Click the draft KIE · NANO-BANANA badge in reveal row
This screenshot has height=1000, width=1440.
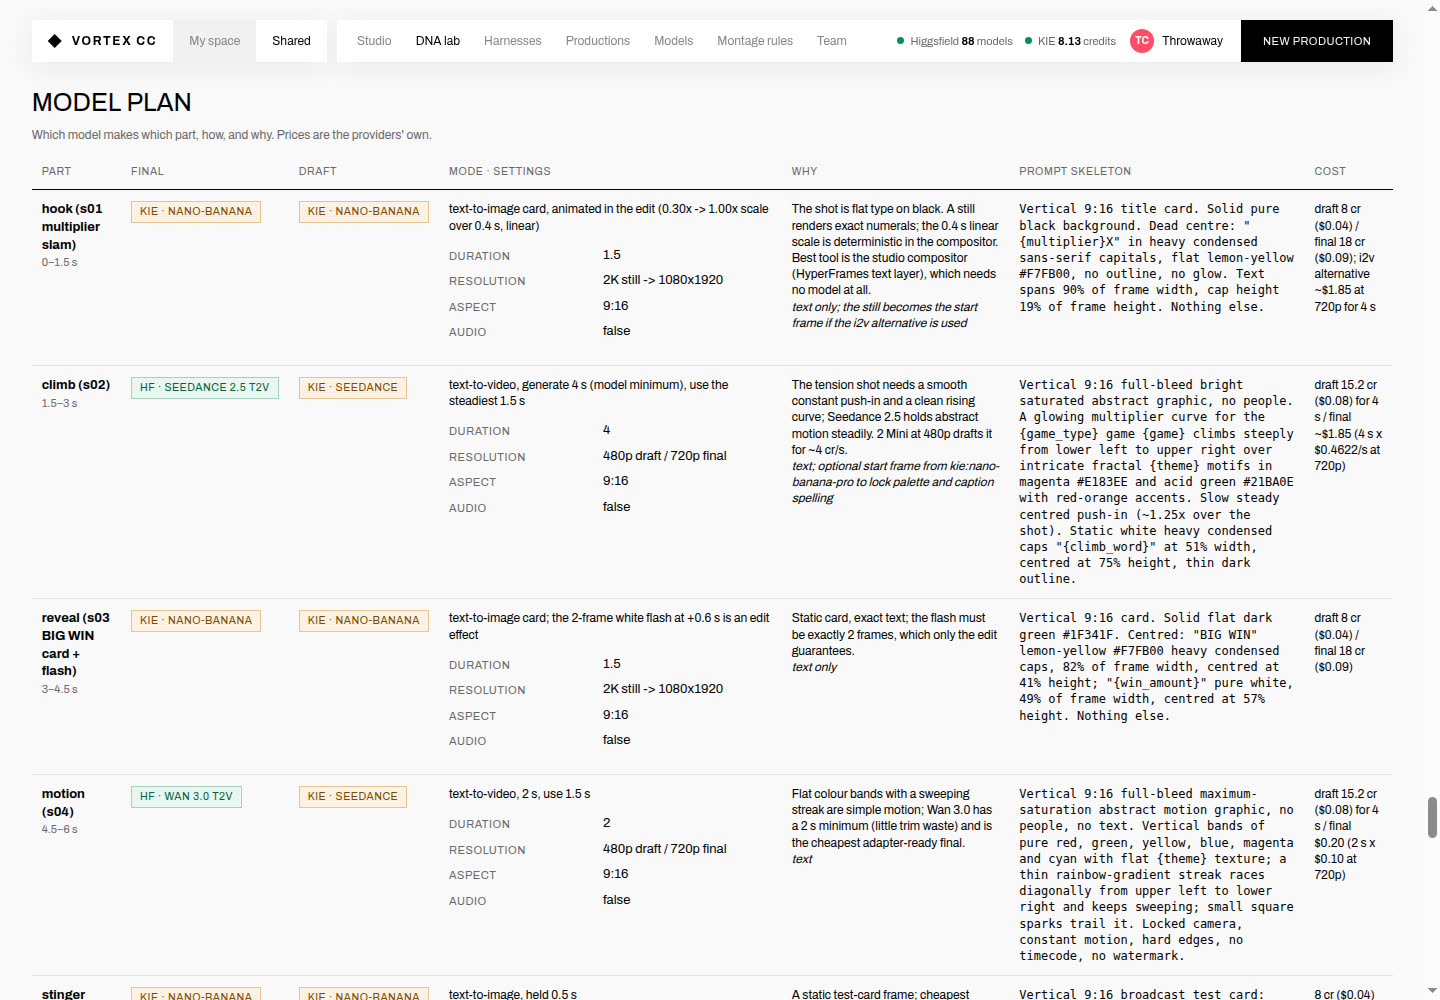point(364,621)
